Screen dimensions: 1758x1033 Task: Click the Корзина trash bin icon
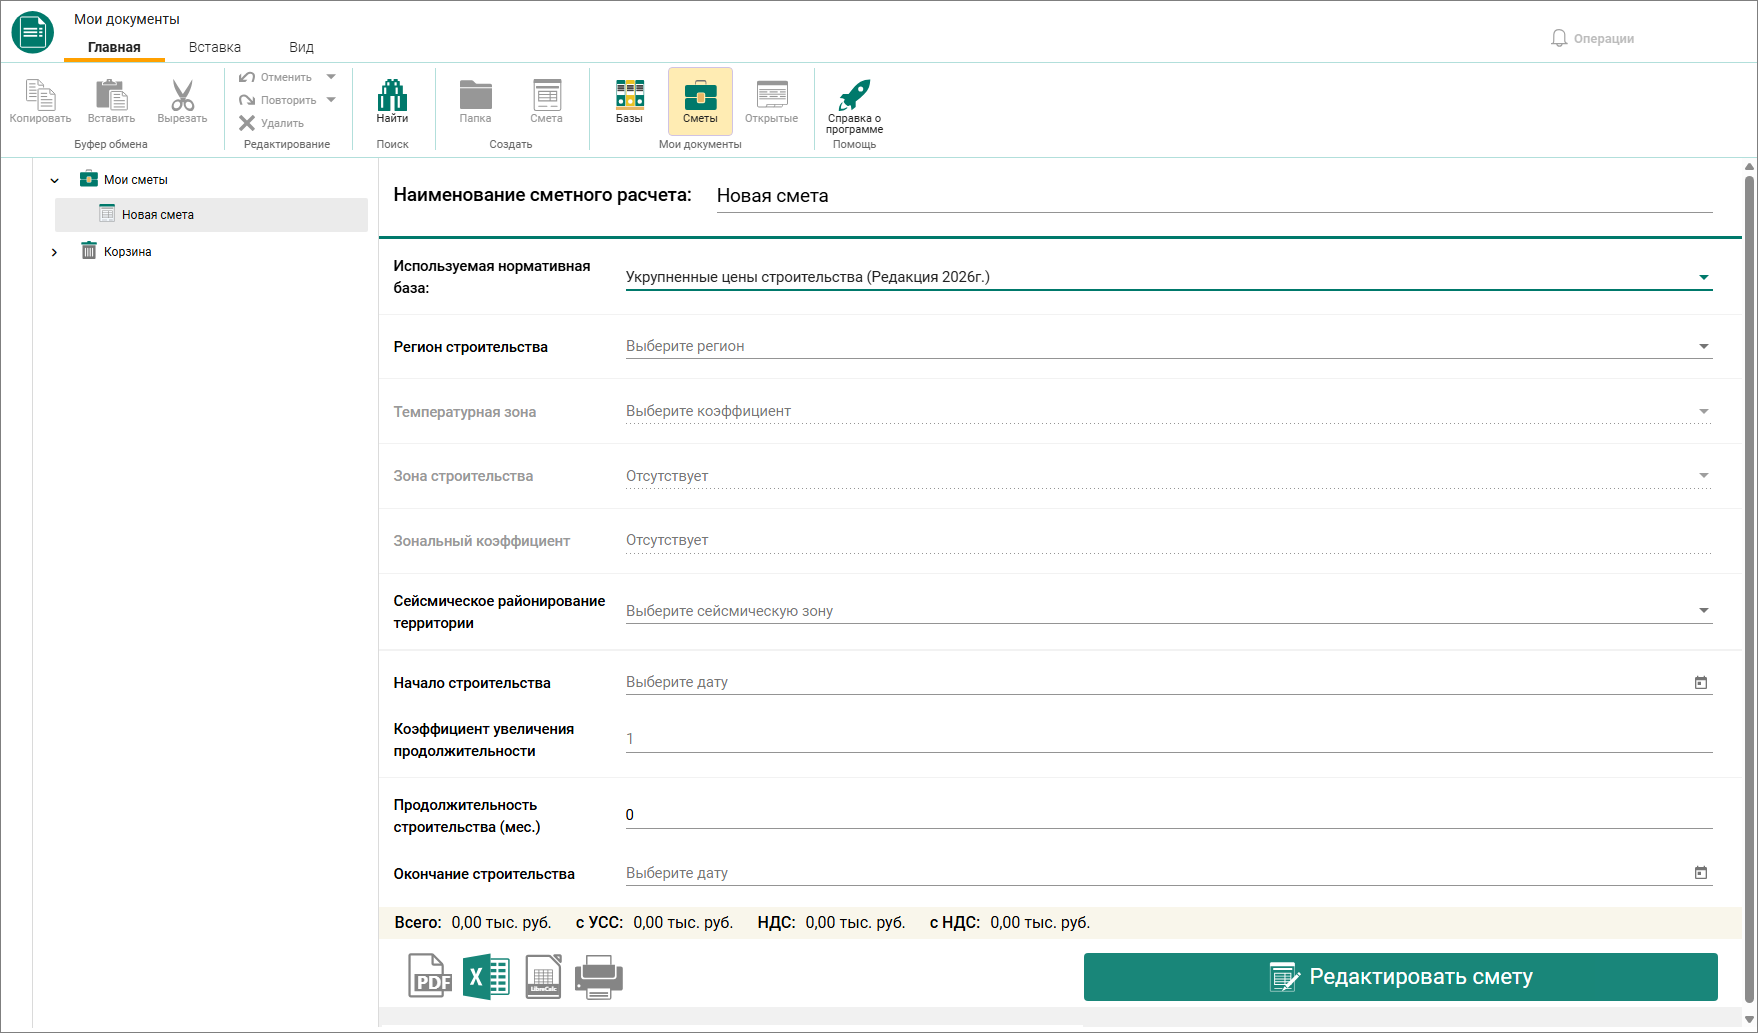89,250
